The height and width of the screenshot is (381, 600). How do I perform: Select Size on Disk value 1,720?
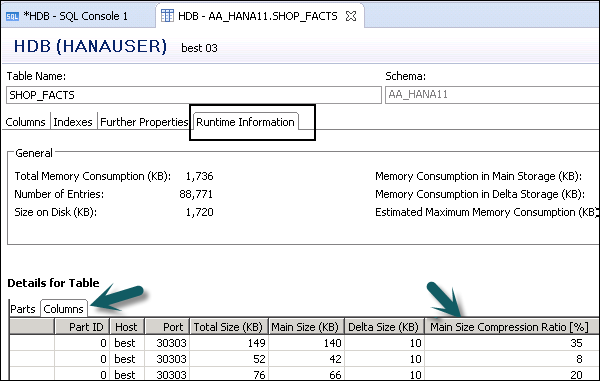pos(199,212)
